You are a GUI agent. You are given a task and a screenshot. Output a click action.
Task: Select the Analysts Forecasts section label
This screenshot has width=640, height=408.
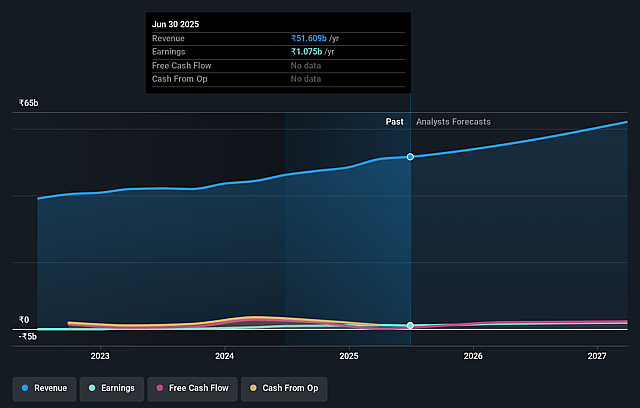pos(453,122)
